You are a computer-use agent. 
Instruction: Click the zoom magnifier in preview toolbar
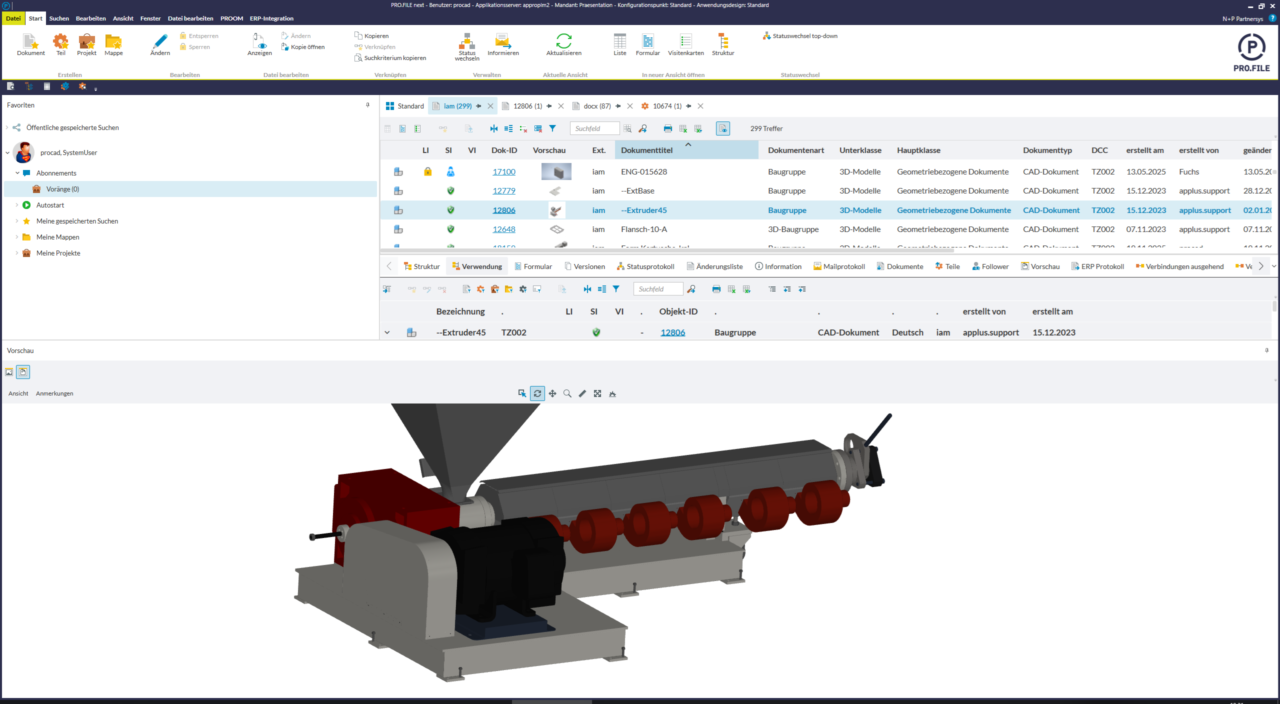[567, 394]
